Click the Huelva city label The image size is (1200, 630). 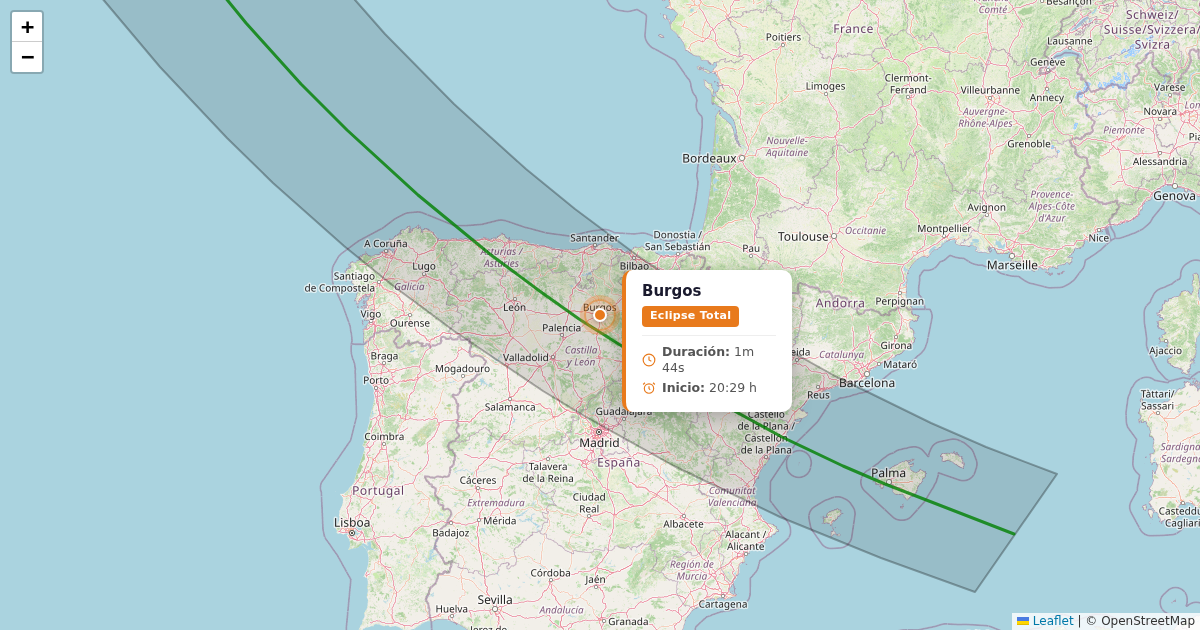[452, 609]
